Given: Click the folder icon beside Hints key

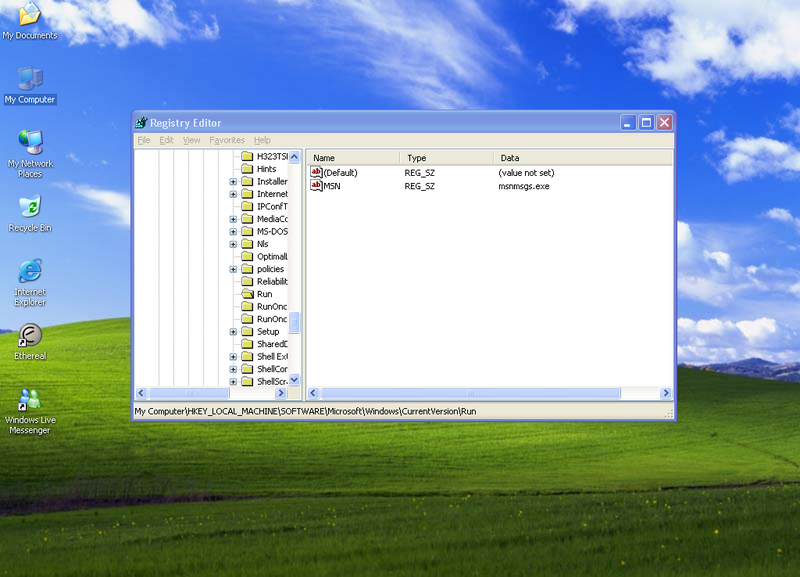Looking at the screenshot, I should point(247,169).
